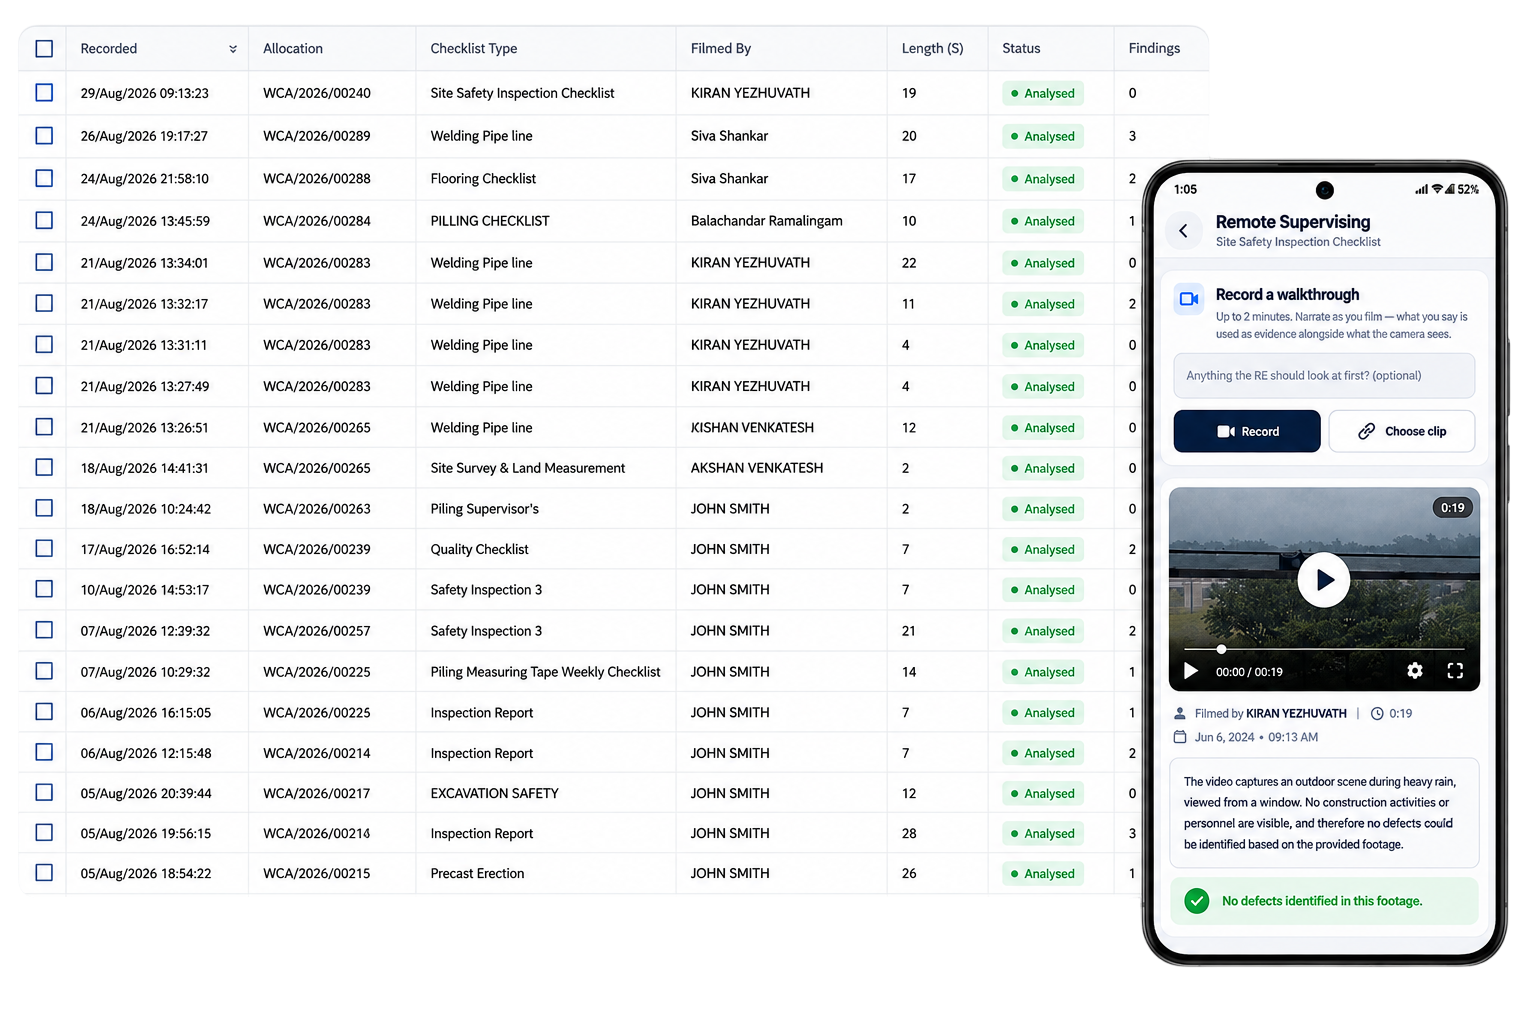The image size is (1536, 1024).
Task: Toggle the checkbox for 10/Aug/2026 14:53:17 row
Action: [x=44, y=589]
